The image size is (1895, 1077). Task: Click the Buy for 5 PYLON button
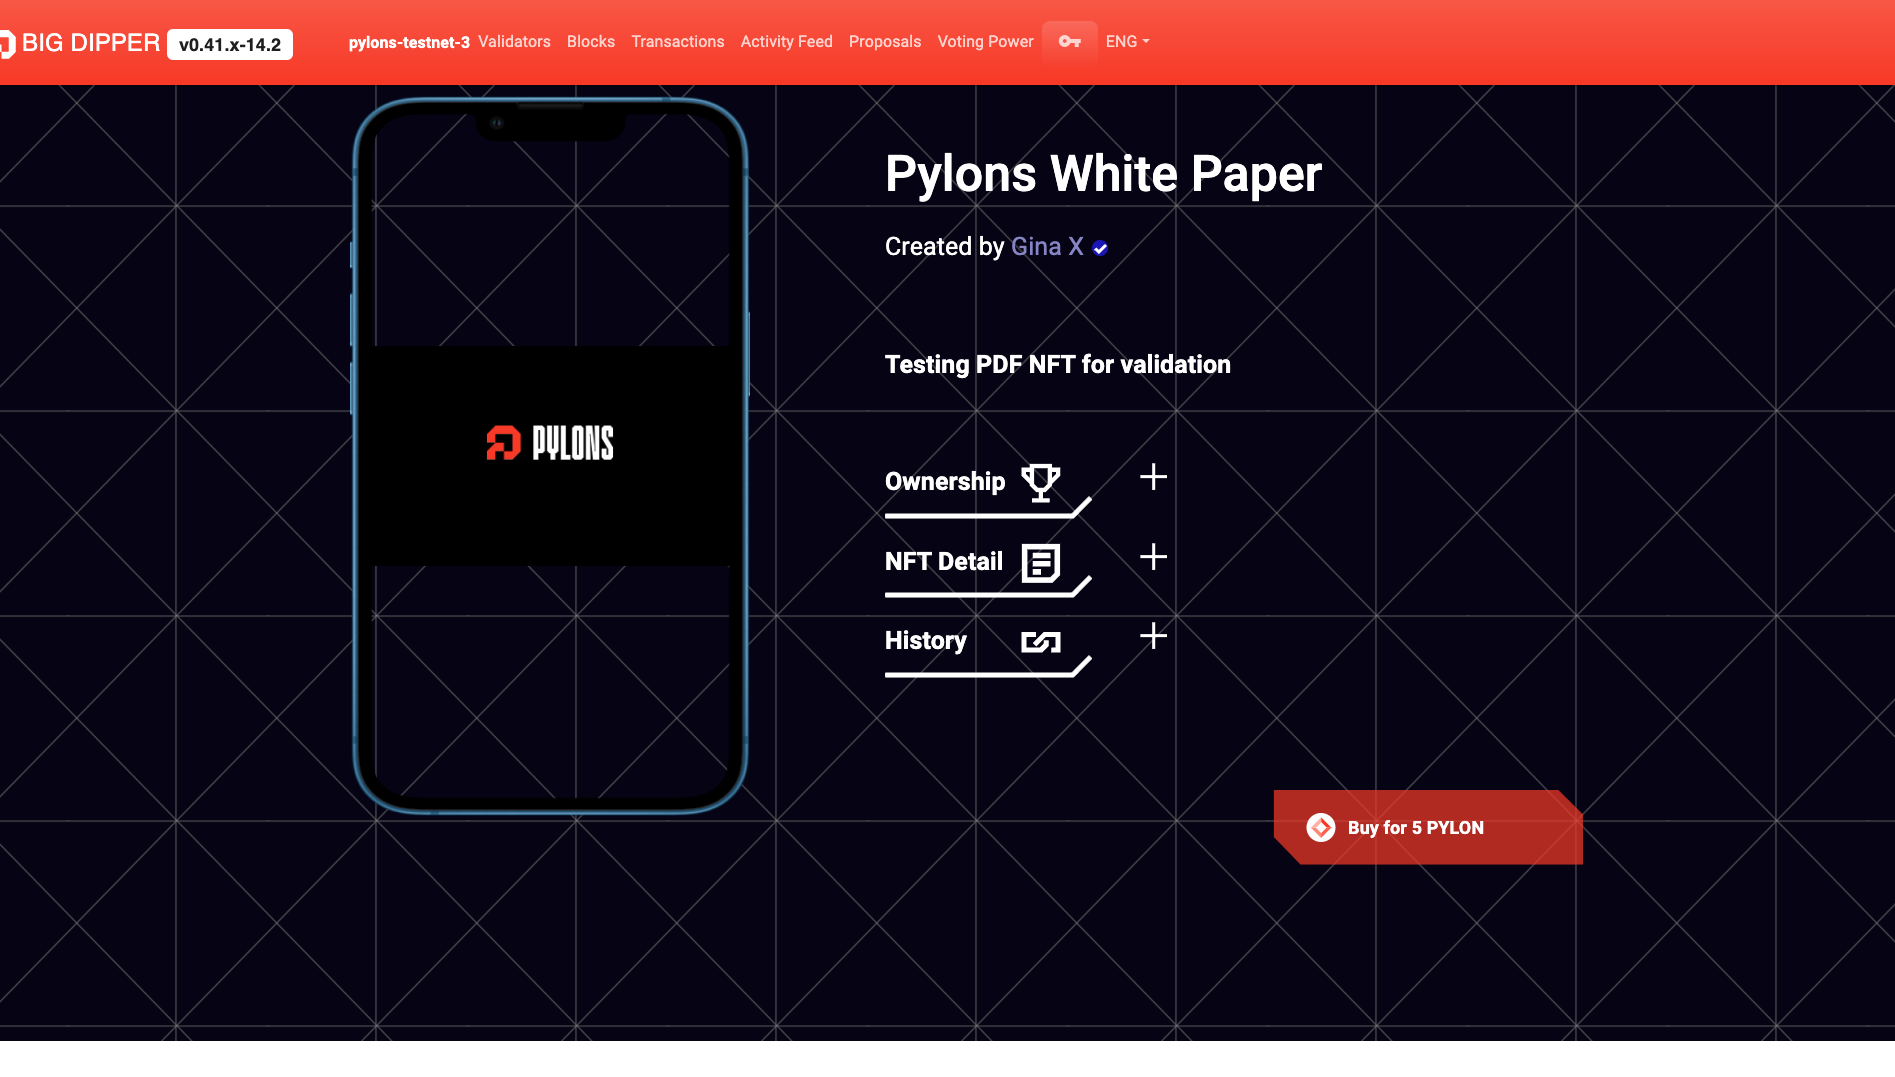tap(1415, 827)
